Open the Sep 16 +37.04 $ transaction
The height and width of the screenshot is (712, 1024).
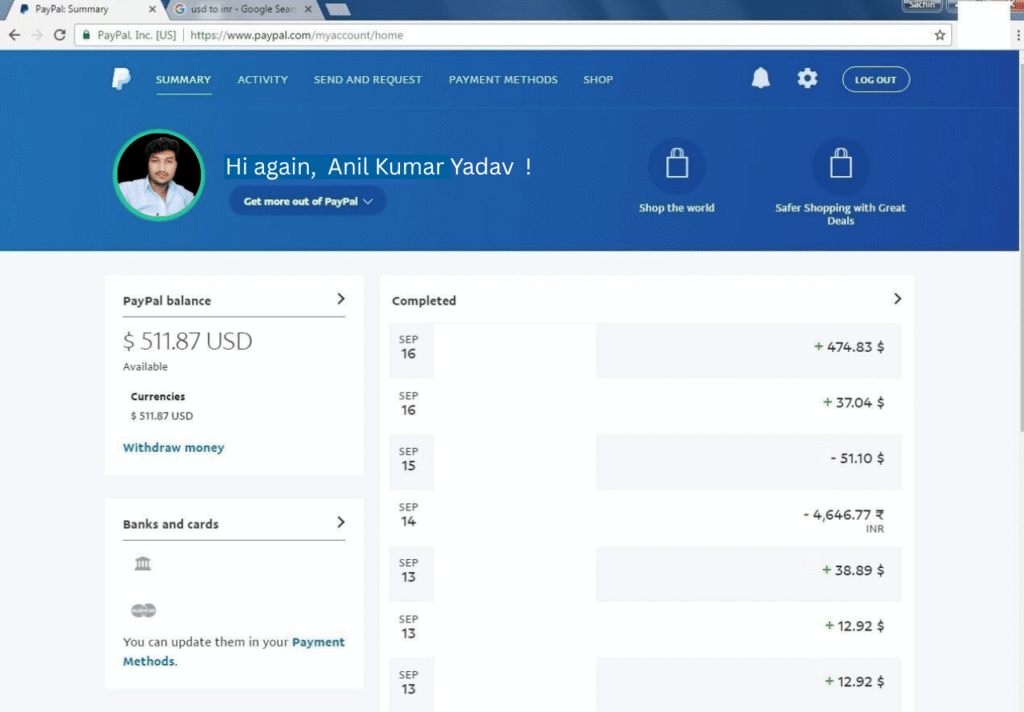click(645, 406)
